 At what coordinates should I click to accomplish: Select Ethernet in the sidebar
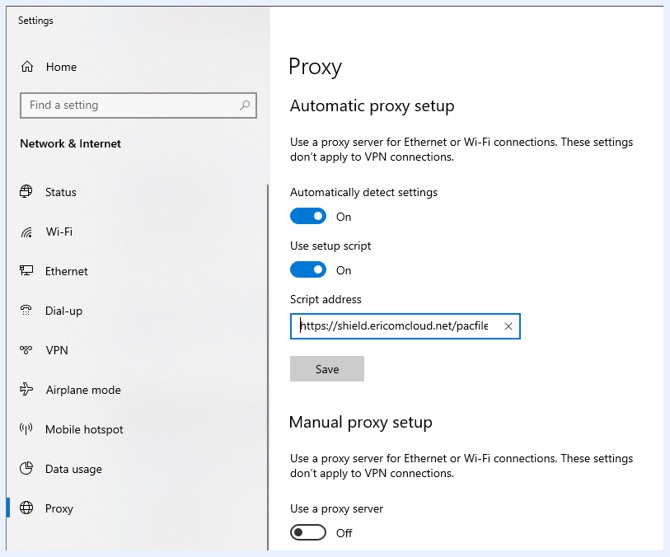(66, 271)
